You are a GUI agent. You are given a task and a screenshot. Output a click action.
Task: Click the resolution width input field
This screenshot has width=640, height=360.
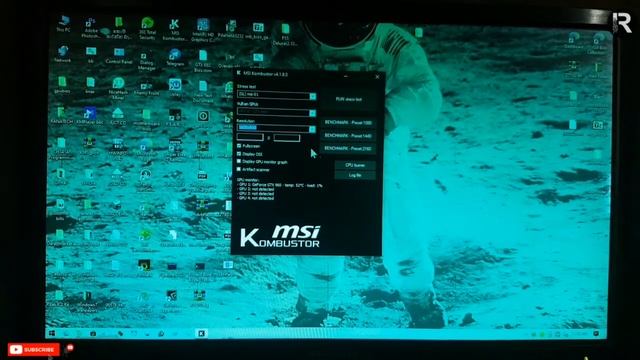coord(250,138)
